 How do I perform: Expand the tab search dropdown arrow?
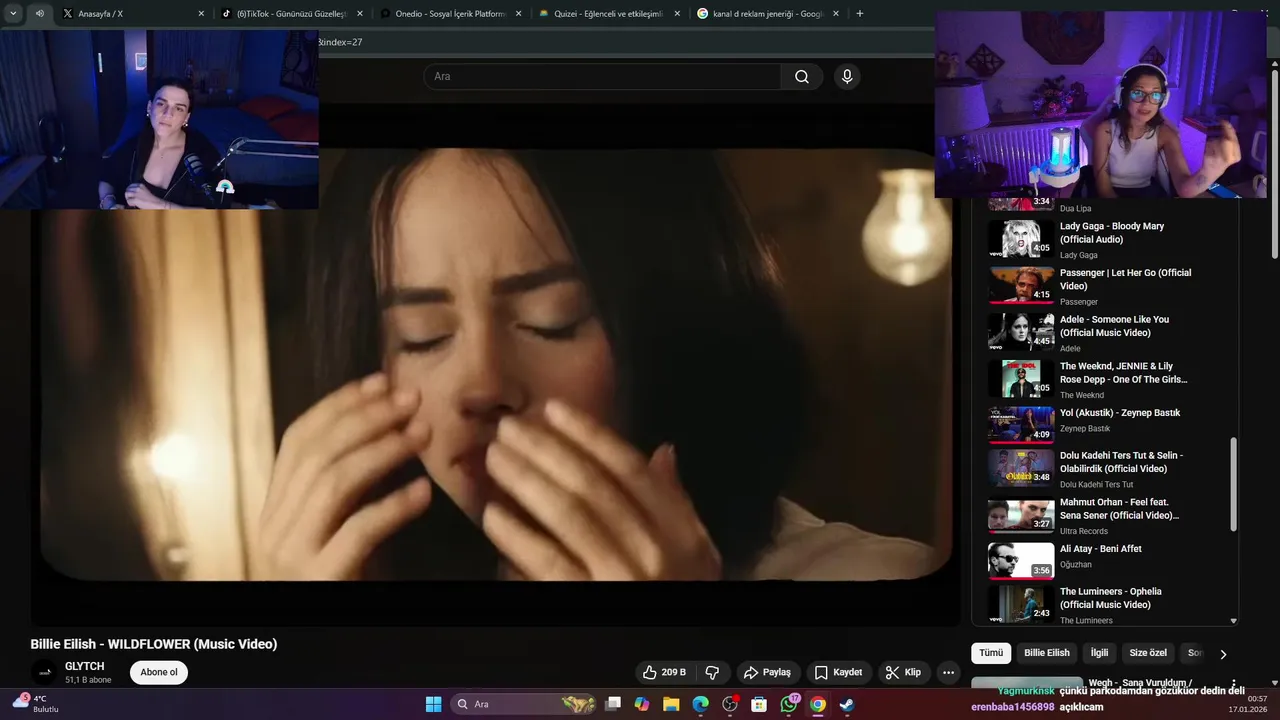click(x=13, y=14)
